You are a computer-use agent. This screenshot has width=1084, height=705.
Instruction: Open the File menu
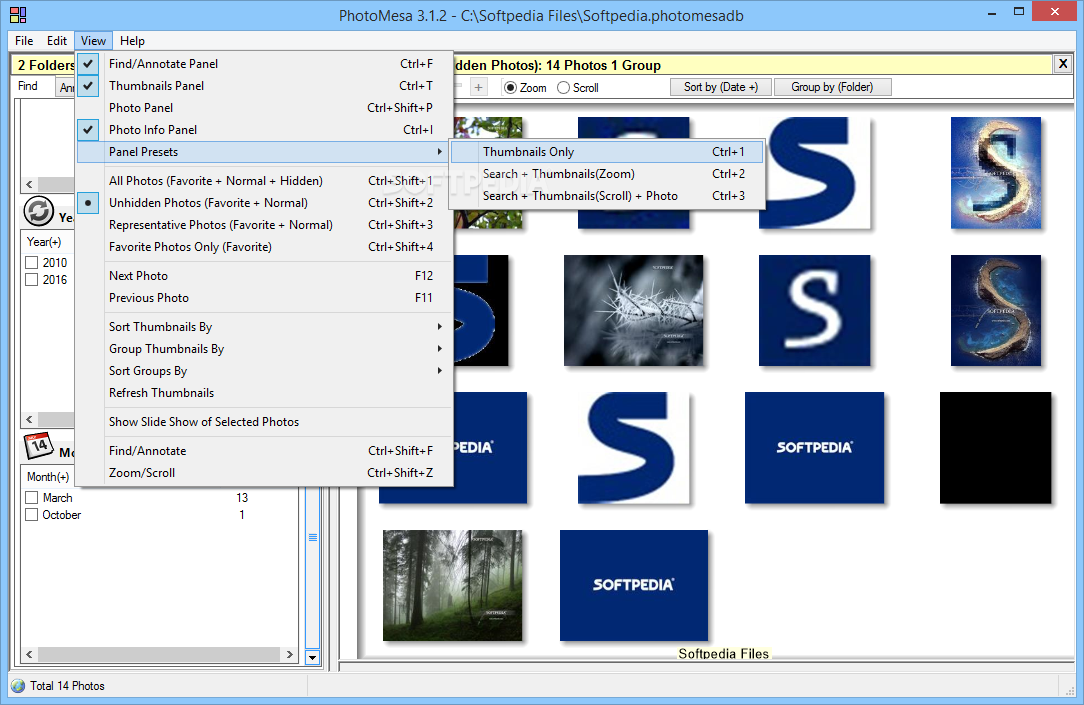24,41
